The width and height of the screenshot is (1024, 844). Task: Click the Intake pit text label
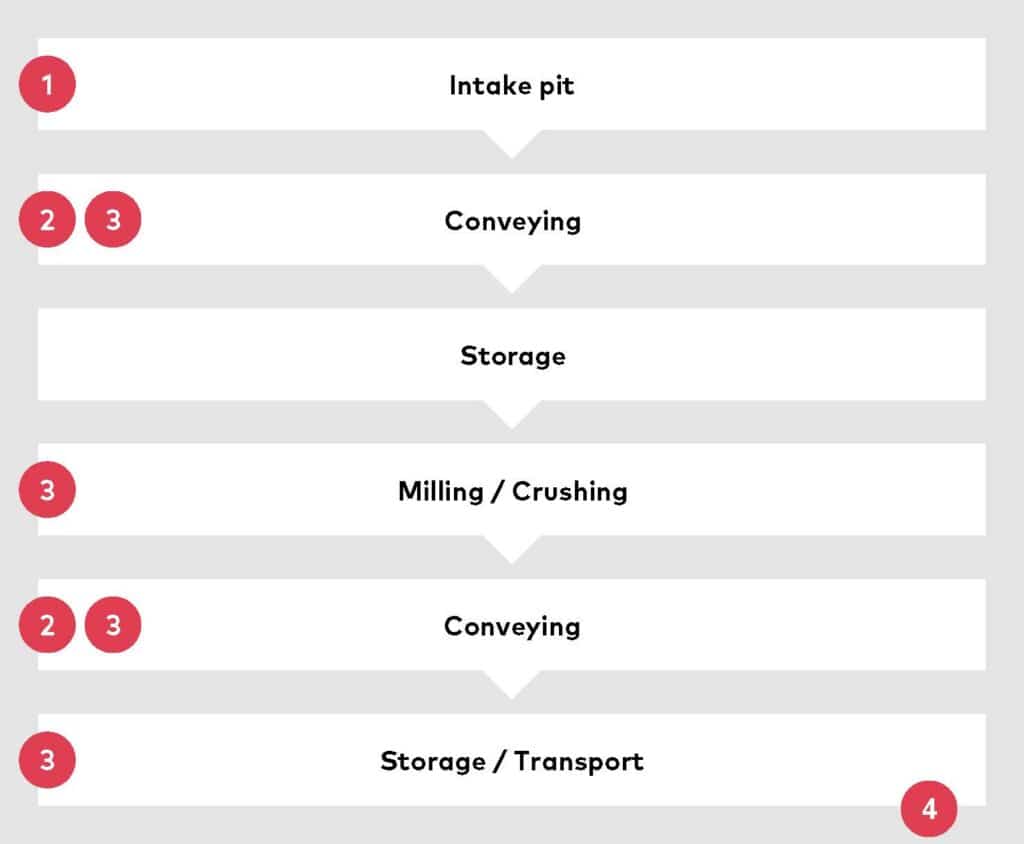[512, 86]
